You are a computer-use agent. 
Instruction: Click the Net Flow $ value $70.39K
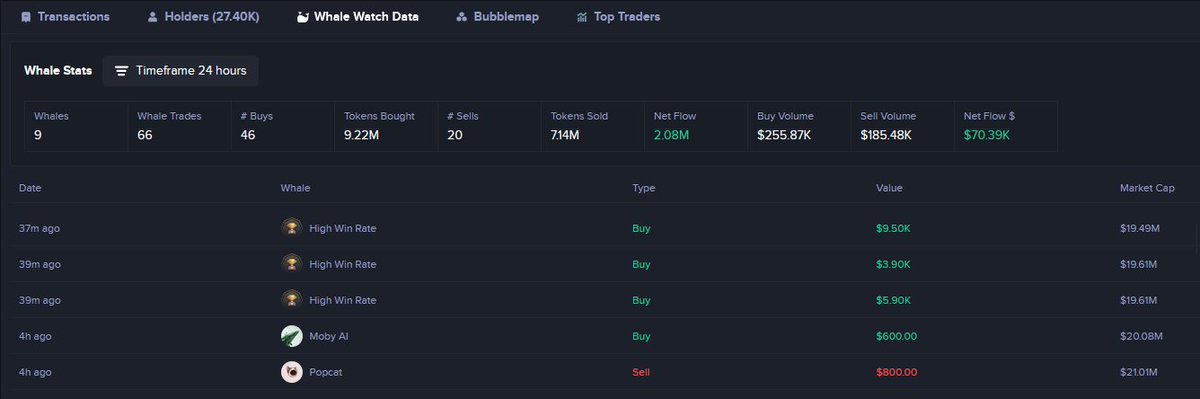point(987,135)
